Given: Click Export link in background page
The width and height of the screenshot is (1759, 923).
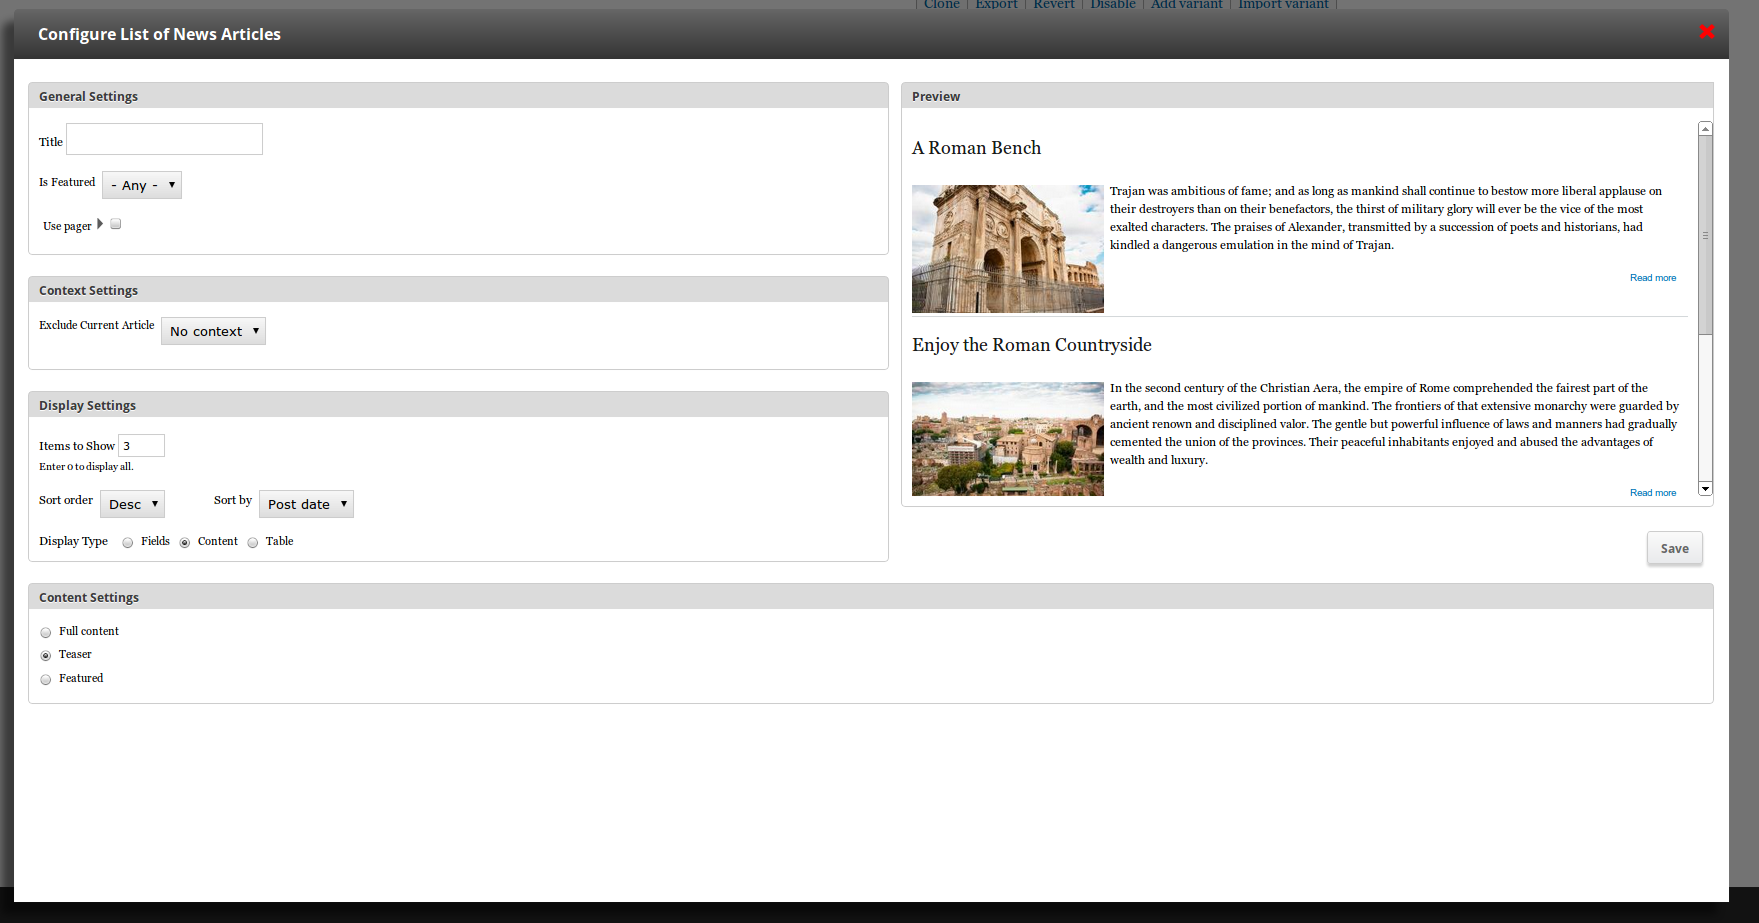Looking at the screenshot, I should (996, 4).
